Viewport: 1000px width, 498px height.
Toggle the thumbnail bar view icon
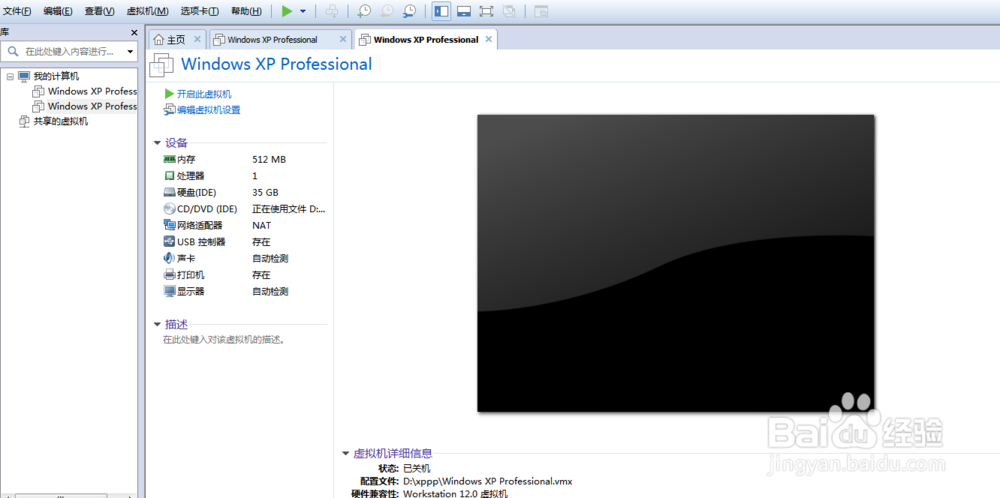[x=464, y=11]
